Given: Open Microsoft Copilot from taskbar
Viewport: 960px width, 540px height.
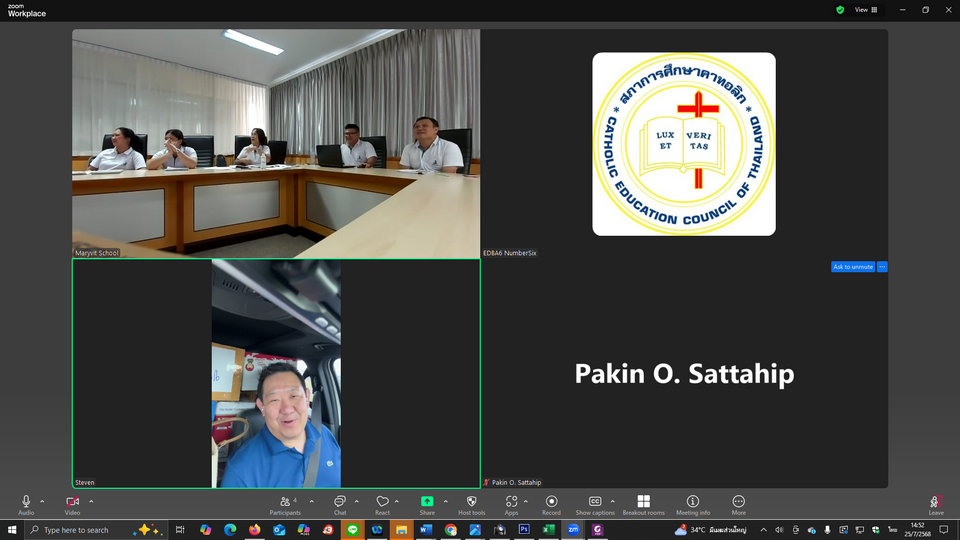Looking at the screenshot, I should [205, 530].
